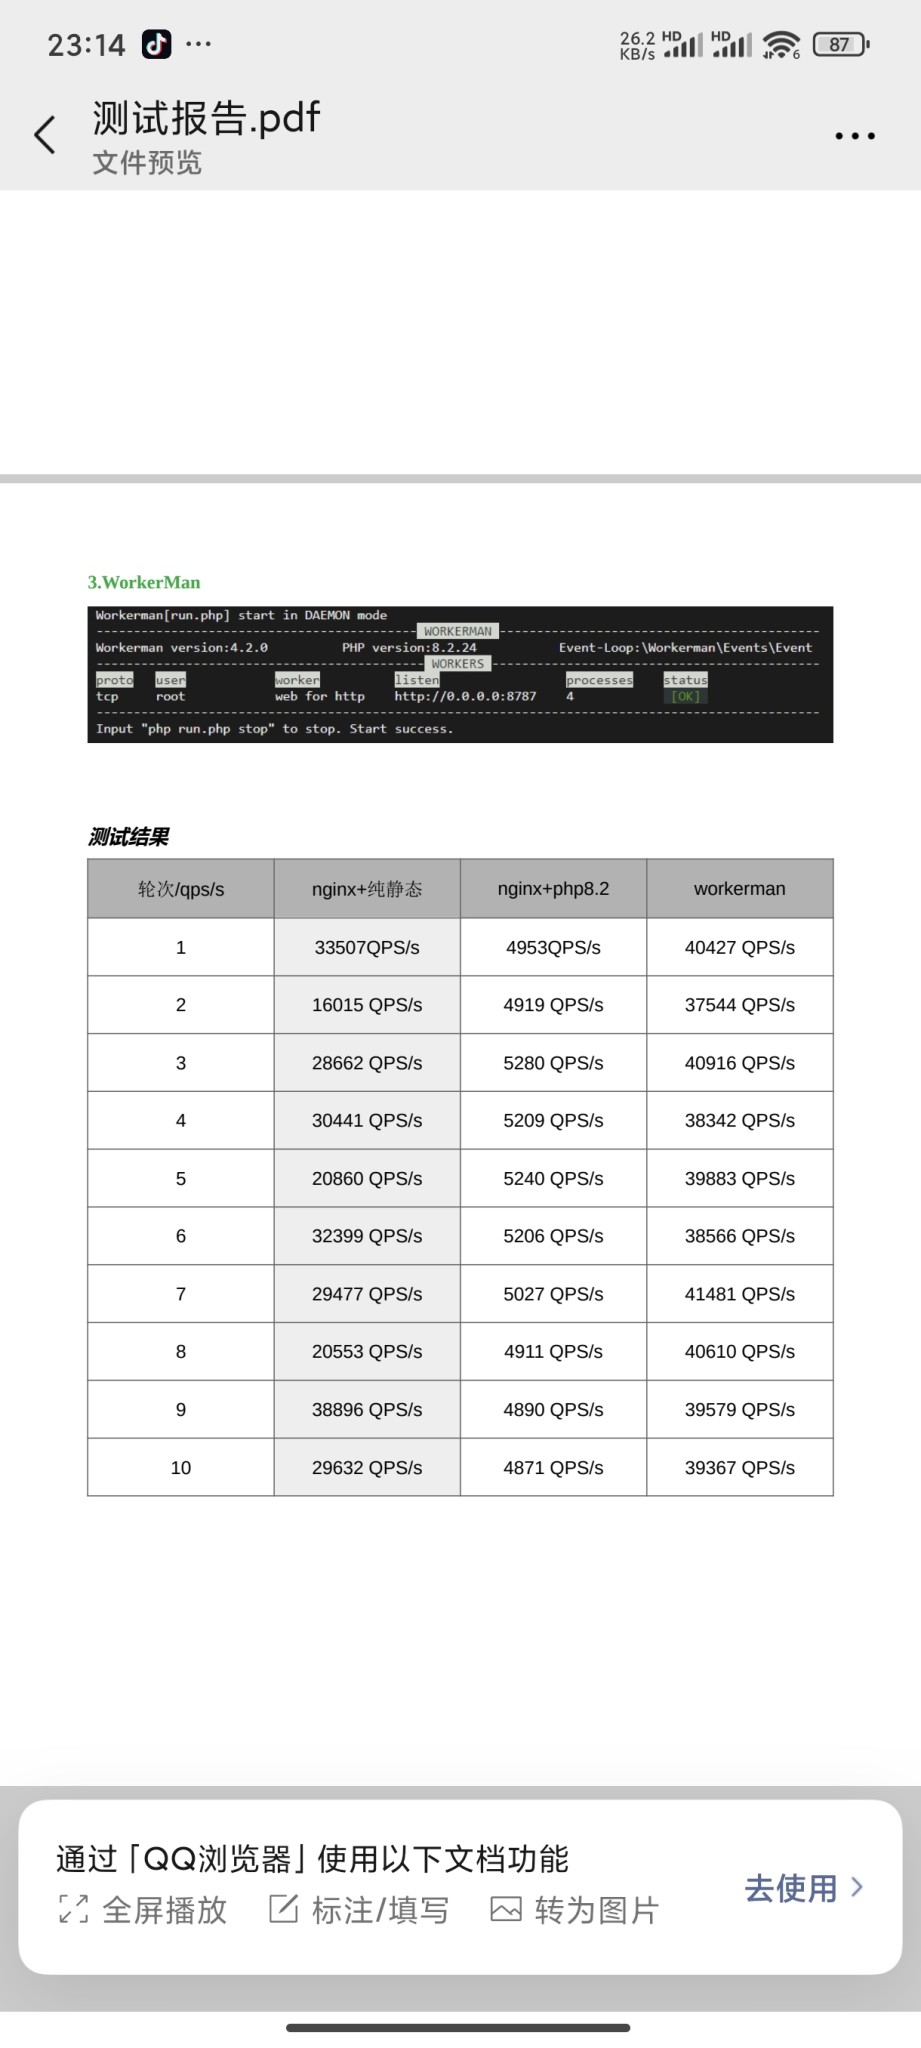
Task: Tap the back arrow icon
Action: (45, 134)
